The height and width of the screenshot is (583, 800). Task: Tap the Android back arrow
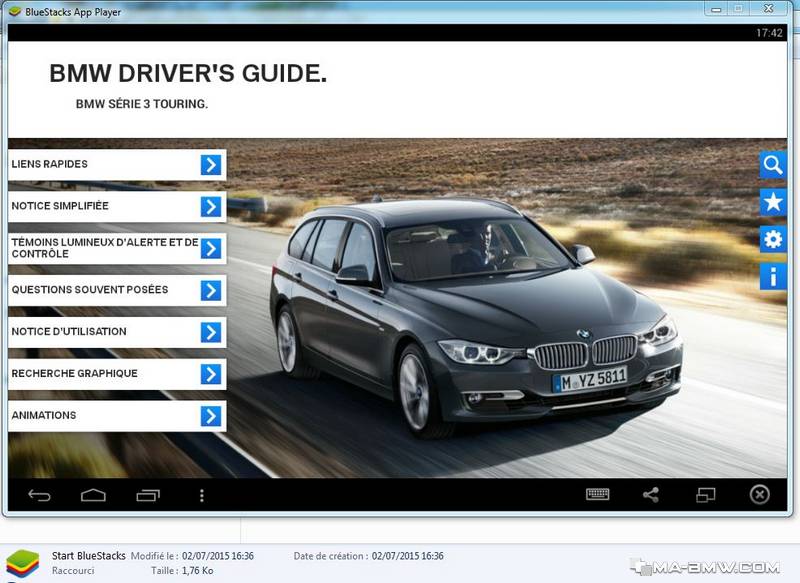tap(39, 495)
